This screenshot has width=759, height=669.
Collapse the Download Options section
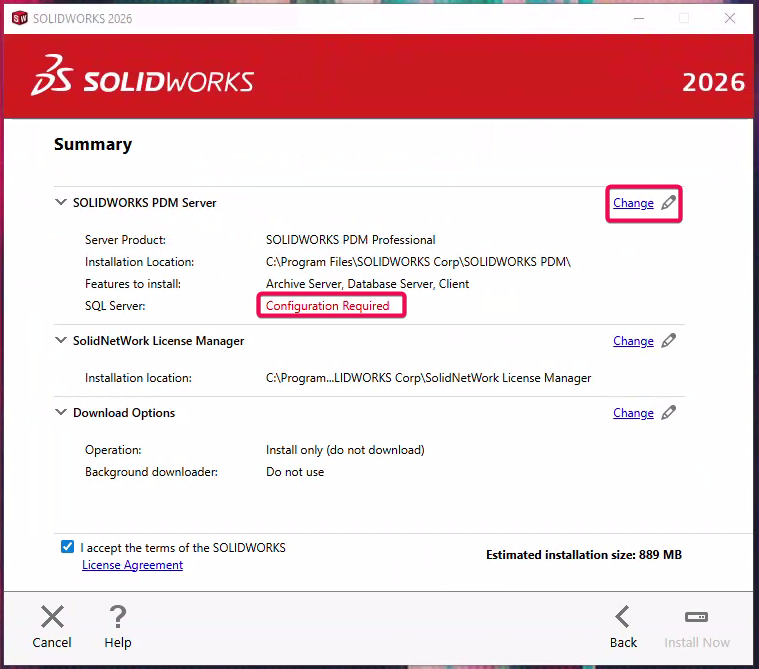(61, 413)
